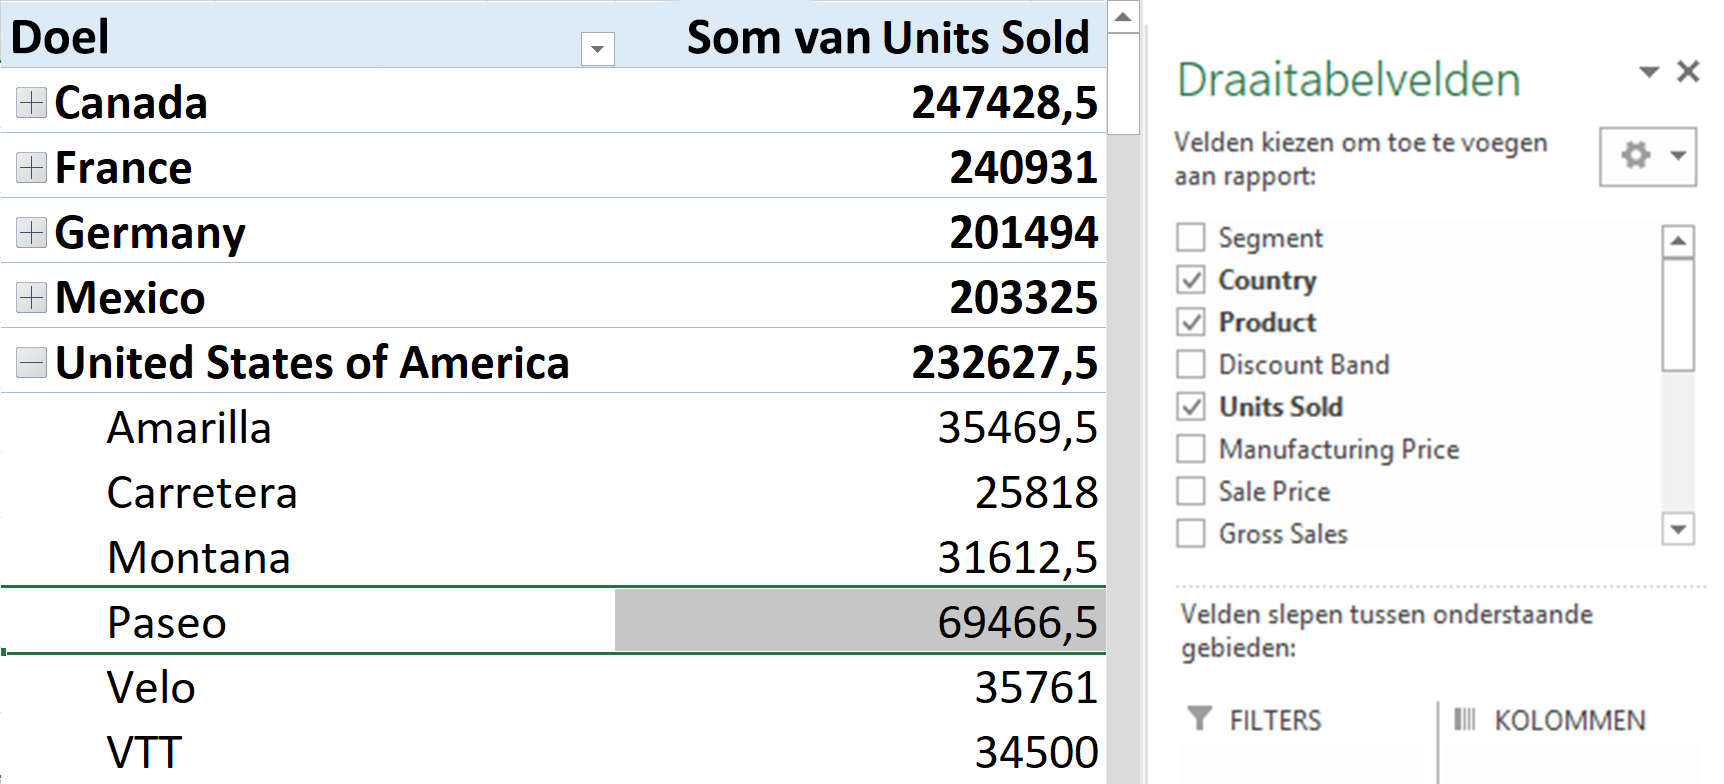Expand the Germany row
The width and height of the screenshot is (1724, 784).
point(32,232)
